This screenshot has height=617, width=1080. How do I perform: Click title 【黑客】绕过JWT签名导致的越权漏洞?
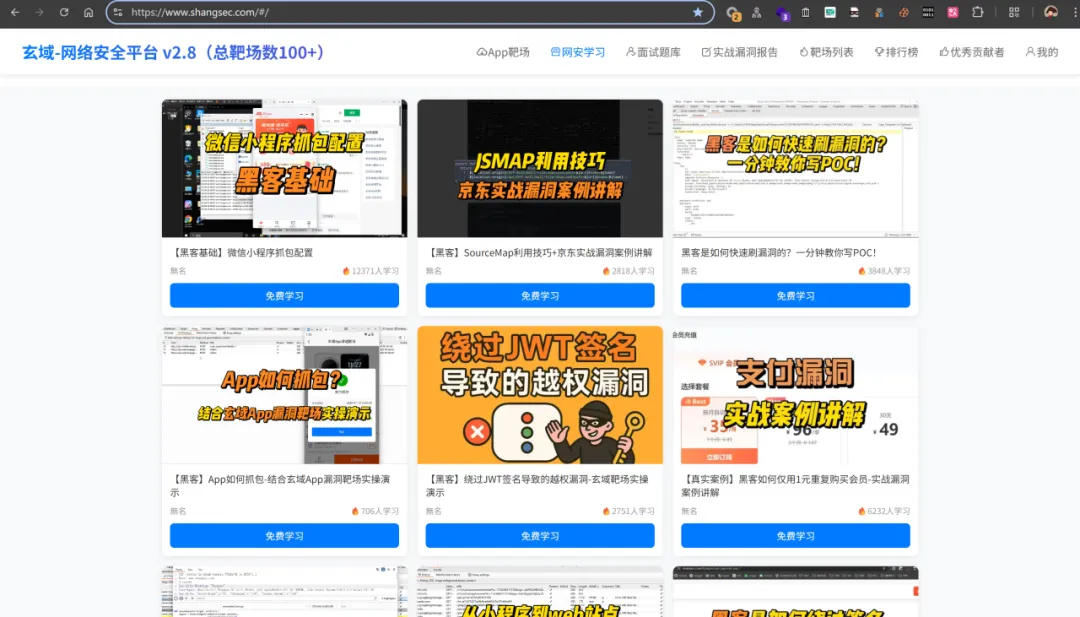(537, 485)
